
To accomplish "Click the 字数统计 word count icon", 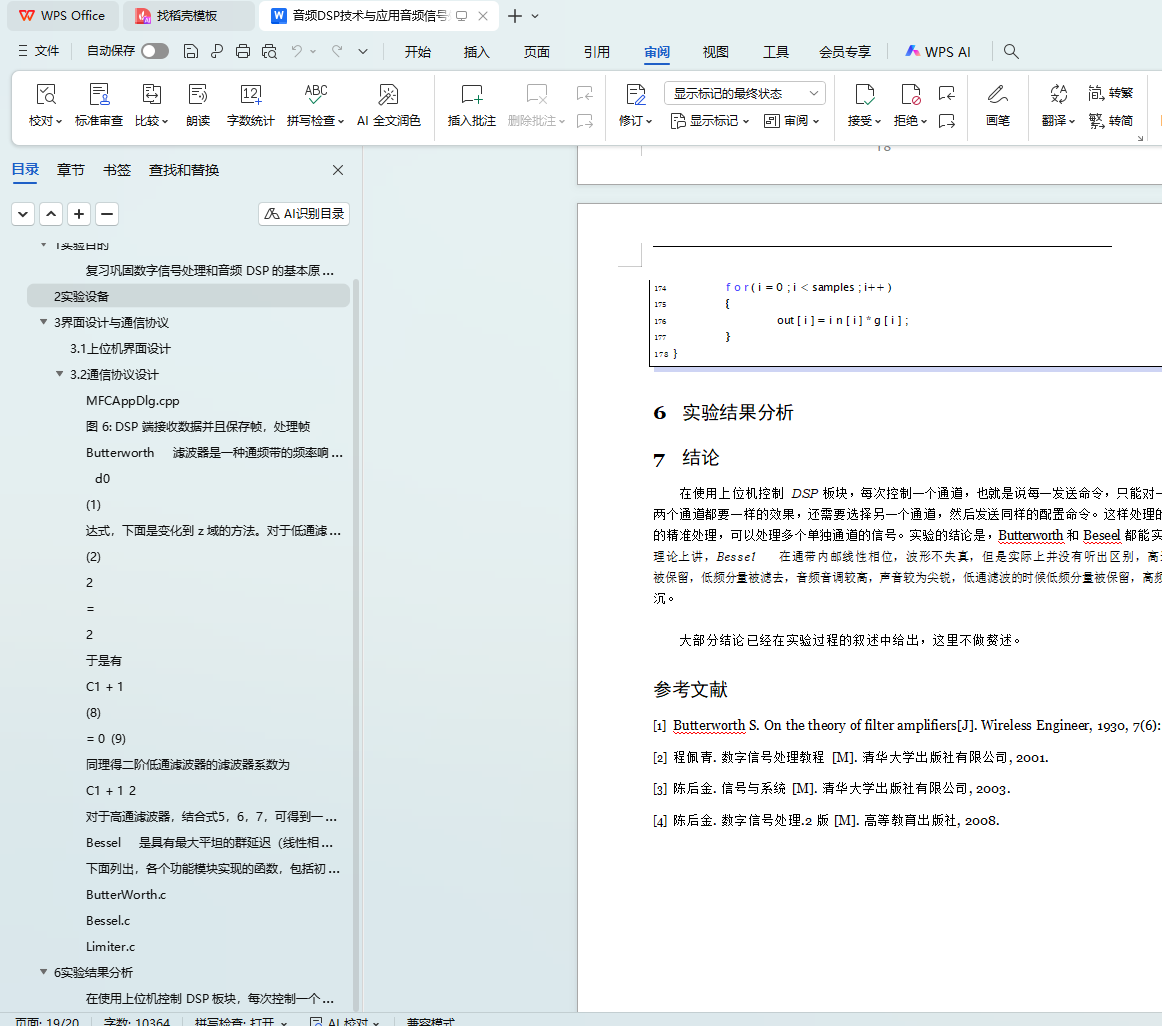I will [250, 96].
